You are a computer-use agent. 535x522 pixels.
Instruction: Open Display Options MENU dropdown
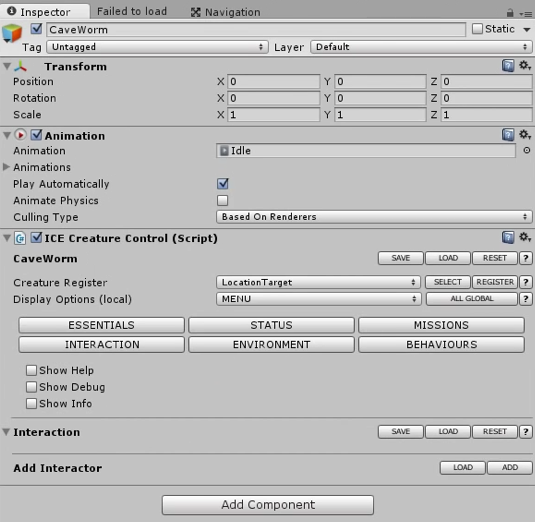[318, 299]
